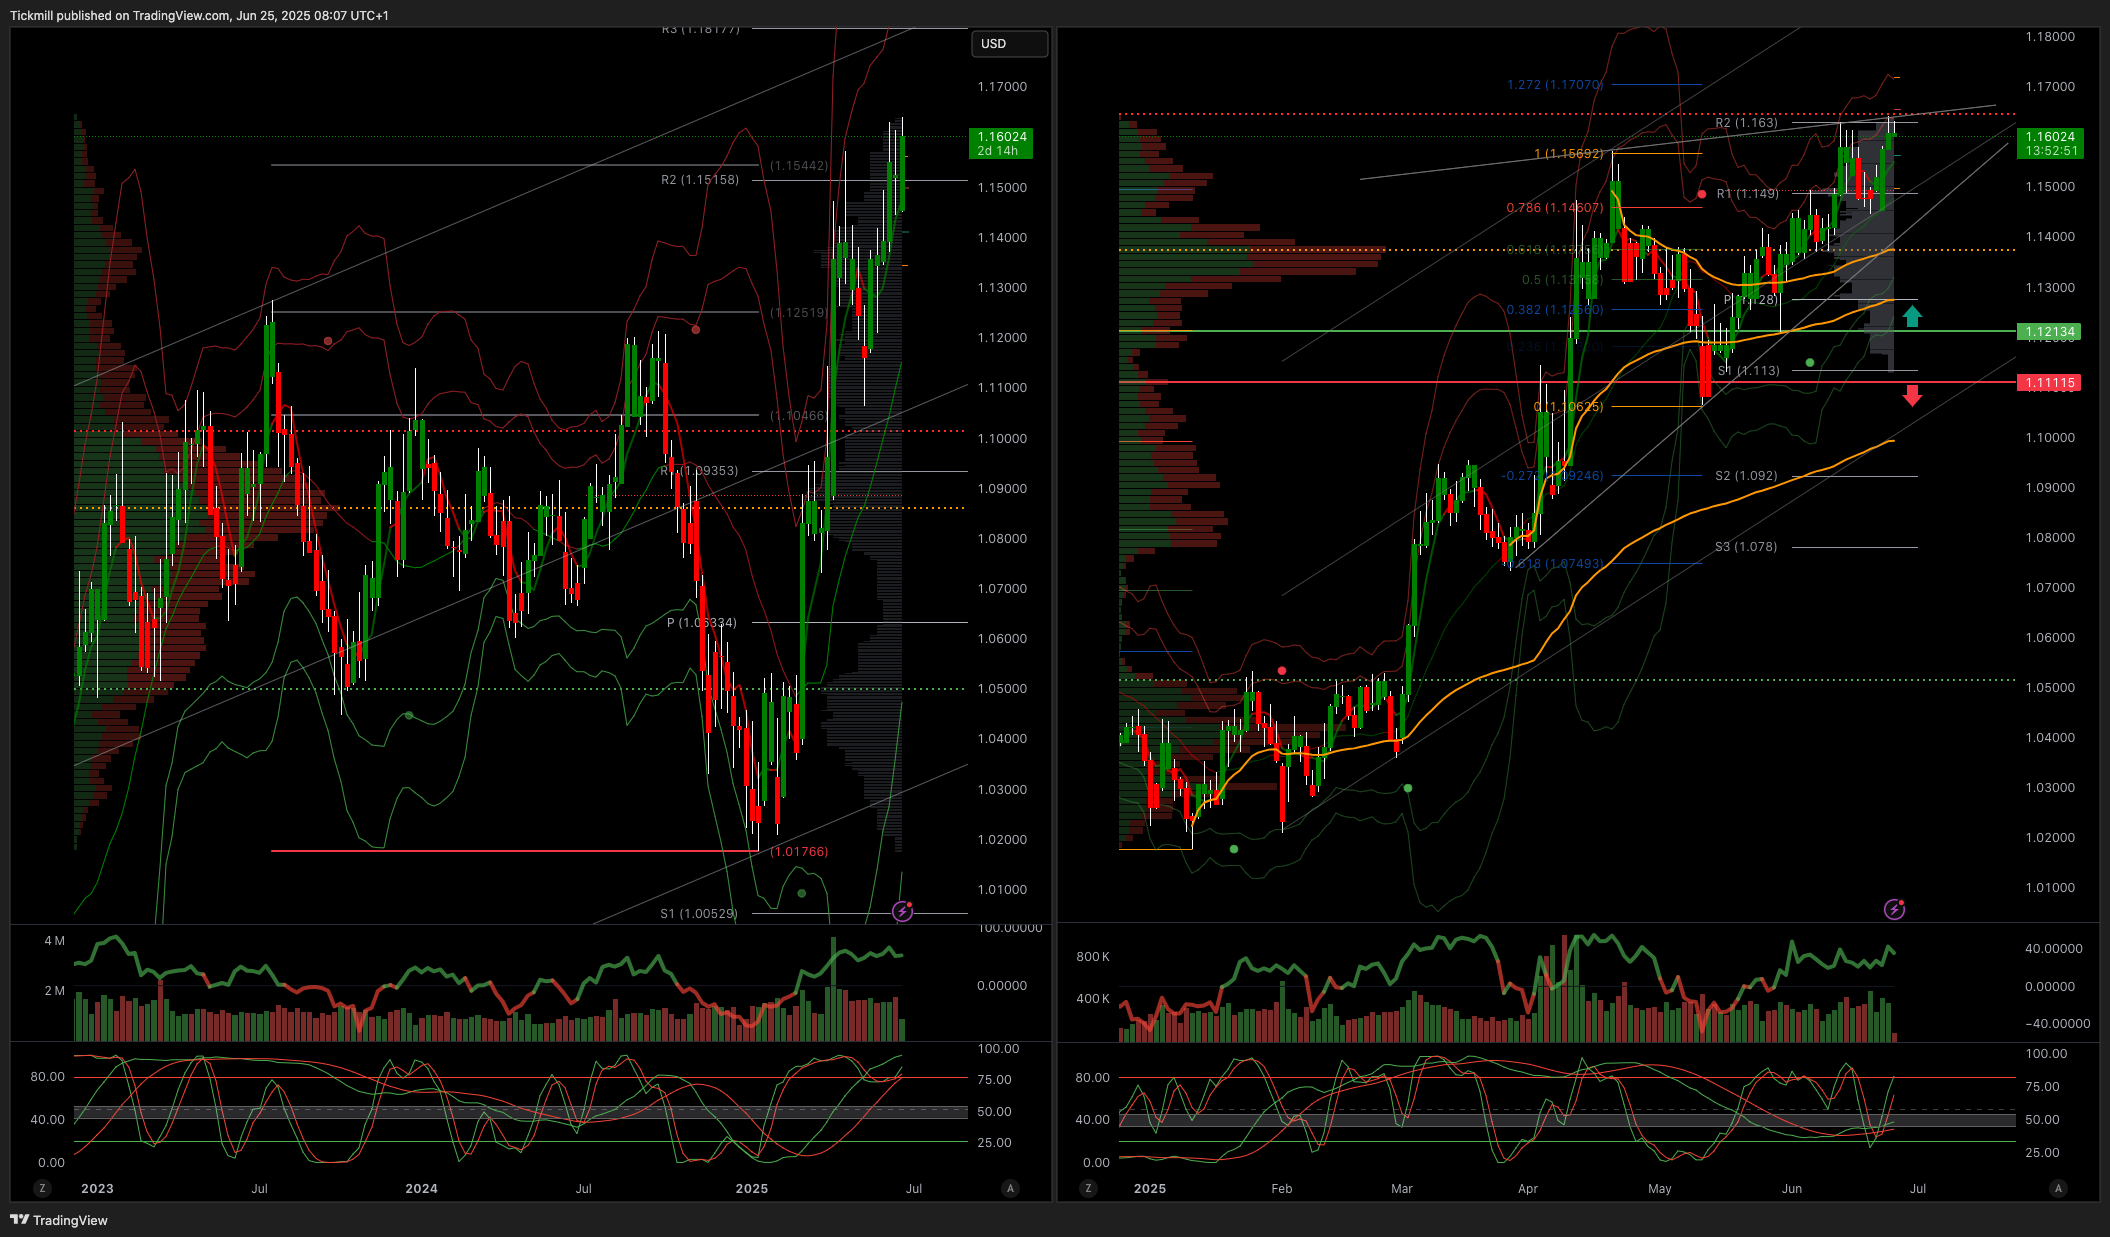Click the 1.272 (1.17070) Fibonacci label

point(1555,85)
